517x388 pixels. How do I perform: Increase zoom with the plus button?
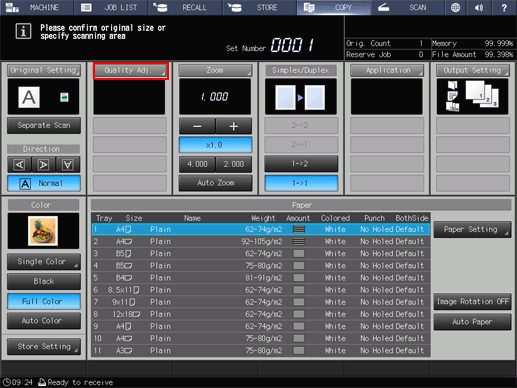[234, 126]
